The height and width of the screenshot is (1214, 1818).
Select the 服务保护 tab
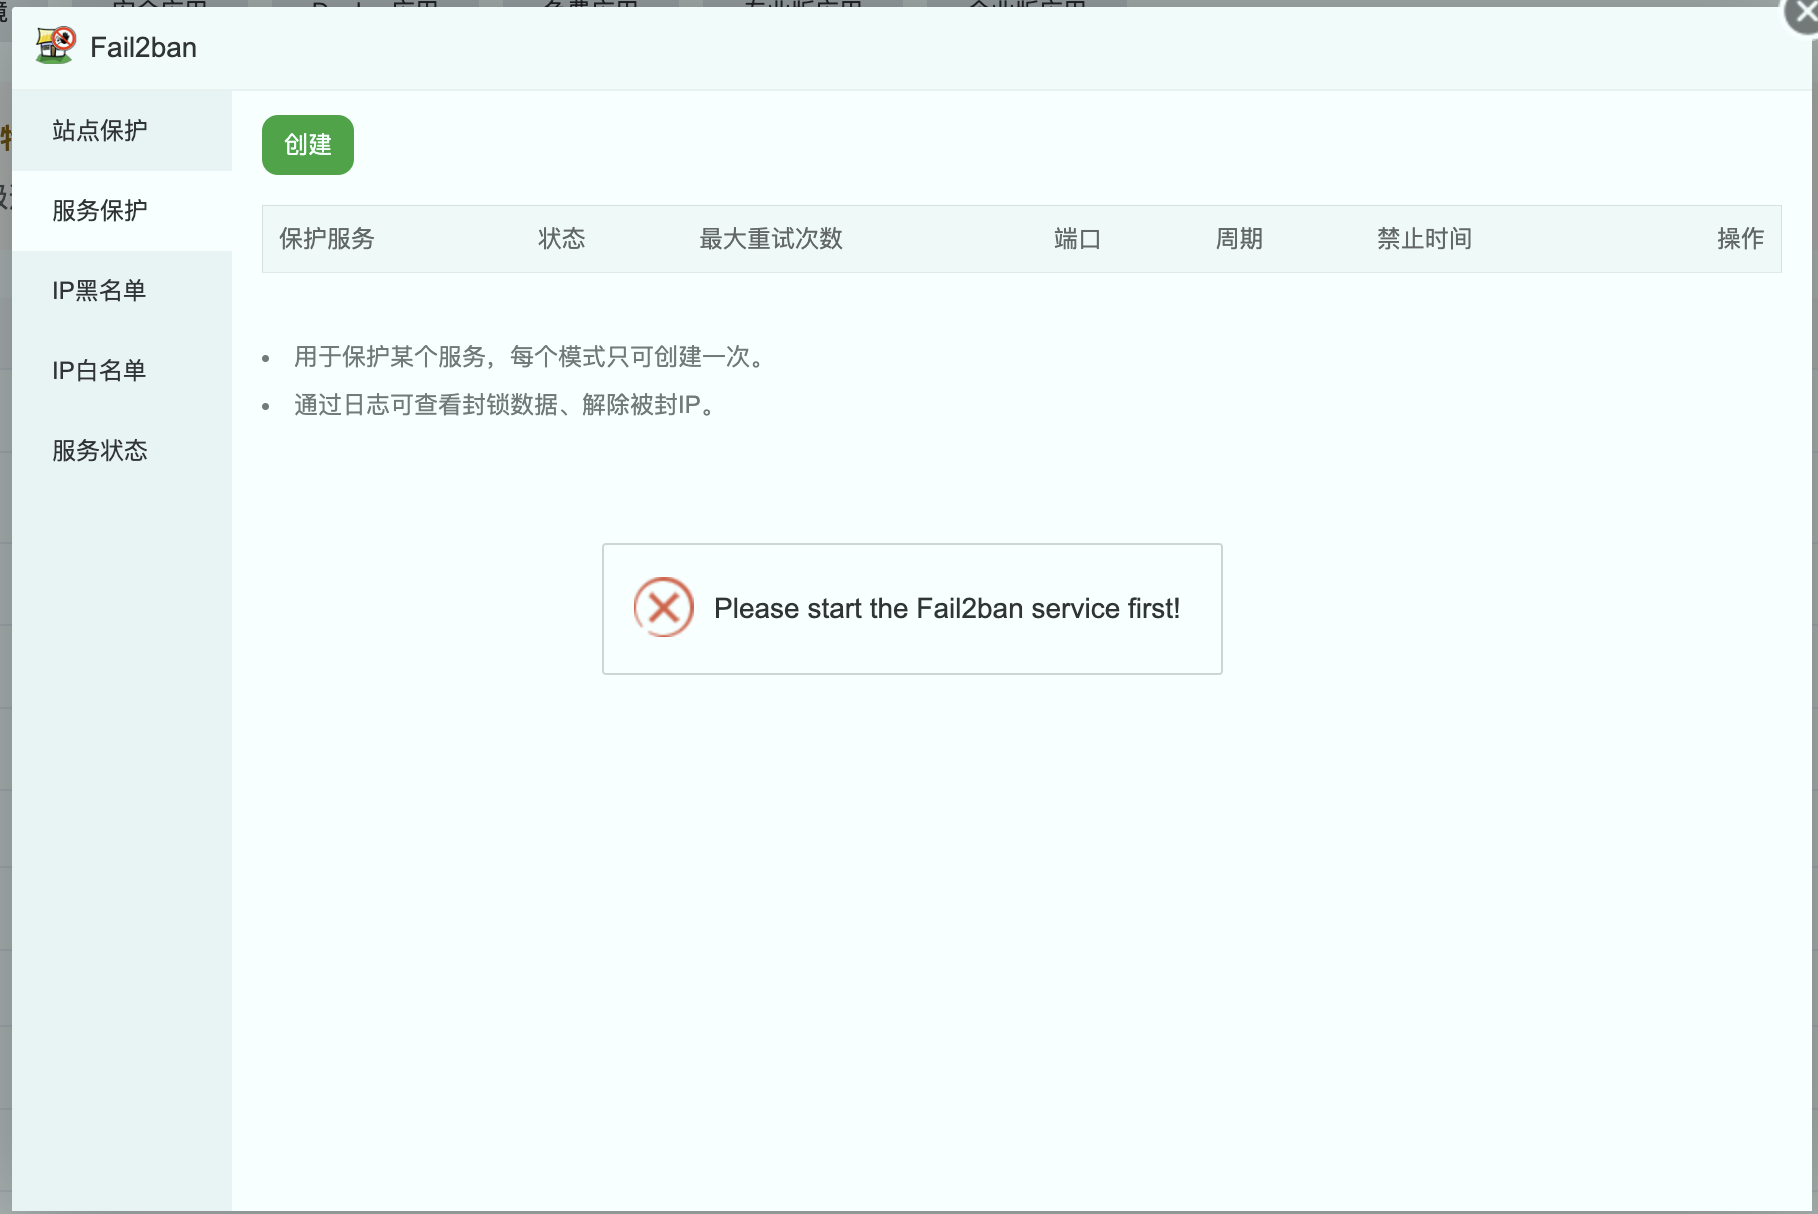[x=122, y=210]
